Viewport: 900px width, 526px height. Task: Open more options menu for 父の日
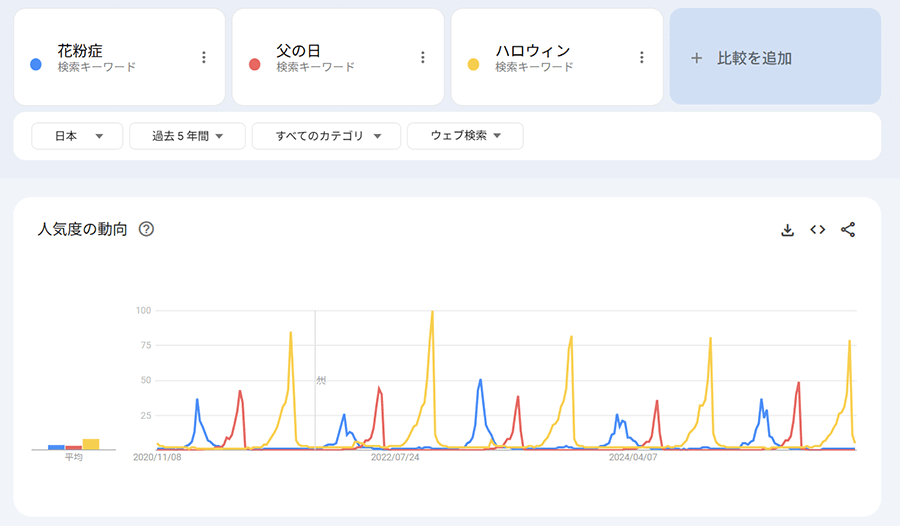coord(423,58)
